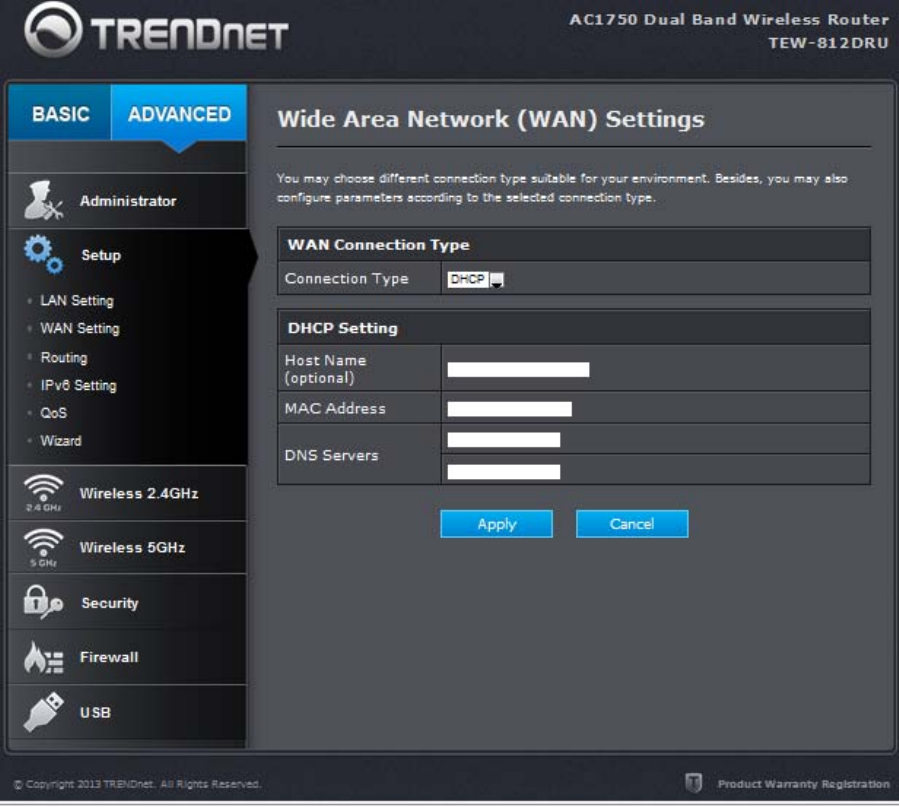Open the USB menu section
The height and width of the screenshot is (807, 899).
pos(128,712)
